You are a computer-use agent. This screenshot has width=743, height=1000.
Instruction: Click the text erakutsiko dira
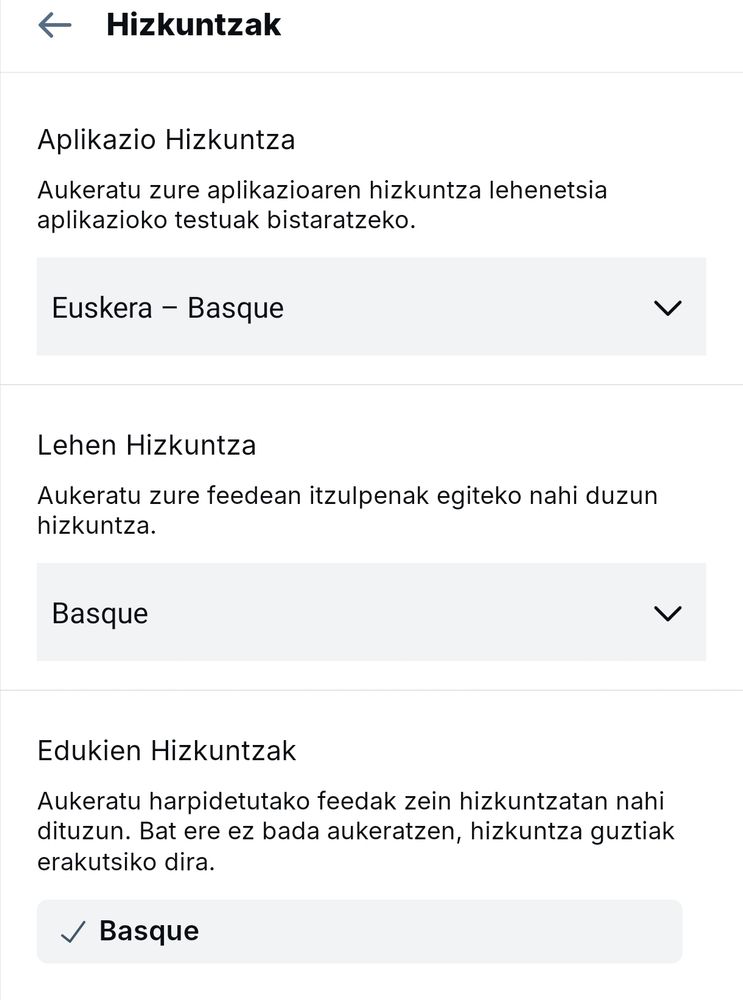[x=126, y=862]
